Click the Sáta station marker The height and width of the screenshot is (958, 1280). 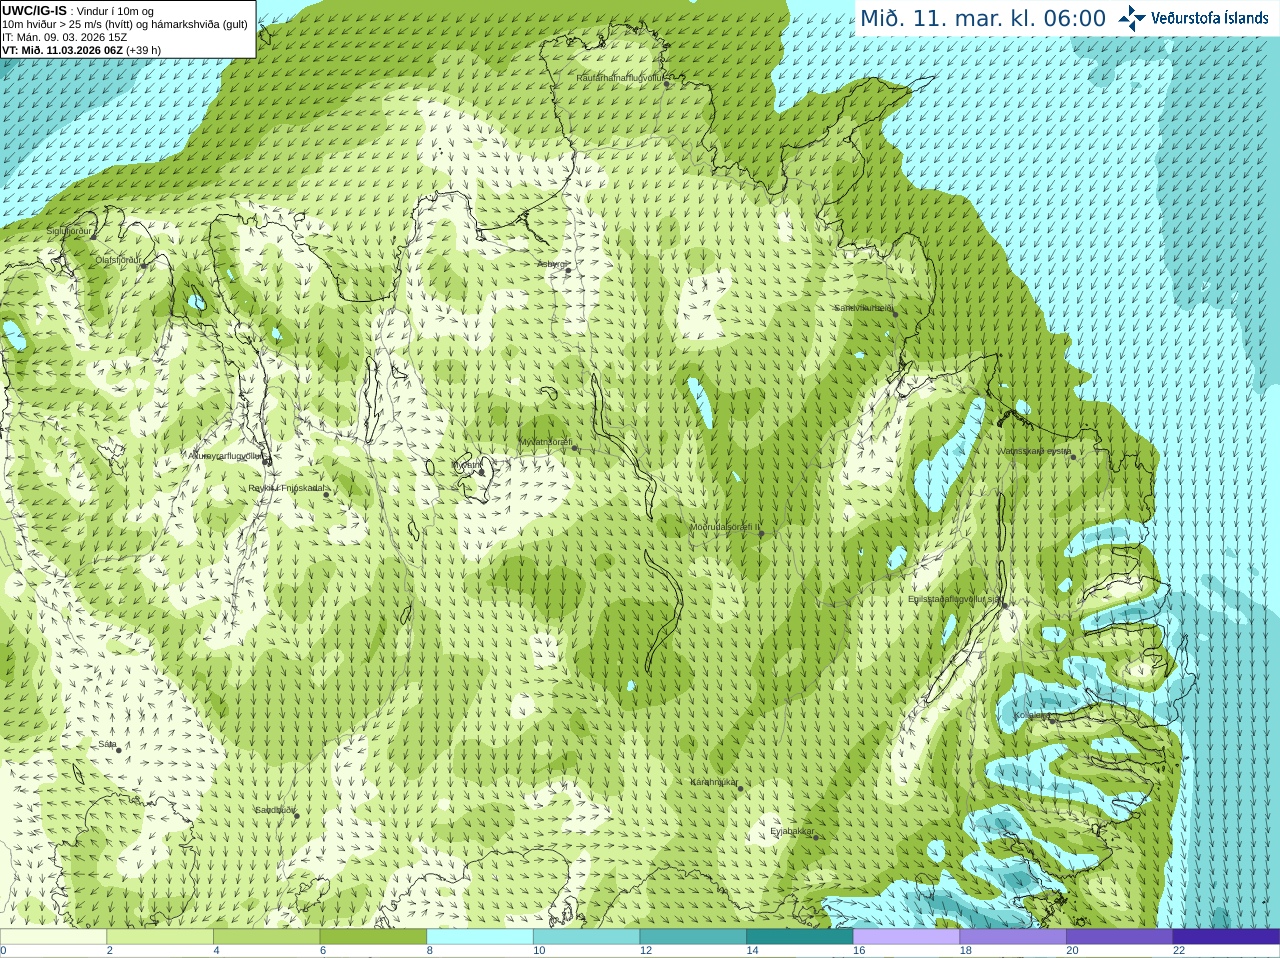tap(118, 750)
